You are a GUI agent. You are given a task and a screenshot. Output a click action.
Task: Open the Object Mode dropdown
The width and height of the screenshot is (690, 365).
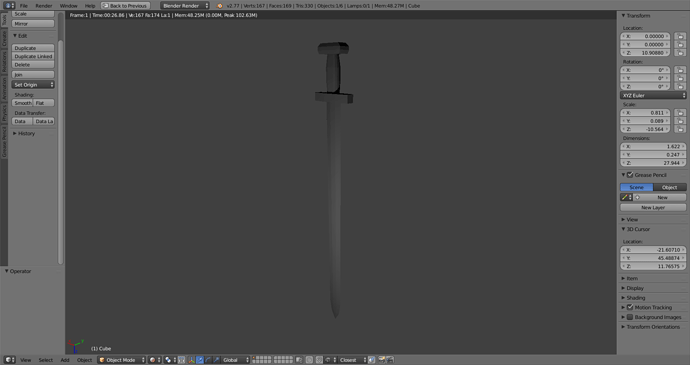[121, 360]
